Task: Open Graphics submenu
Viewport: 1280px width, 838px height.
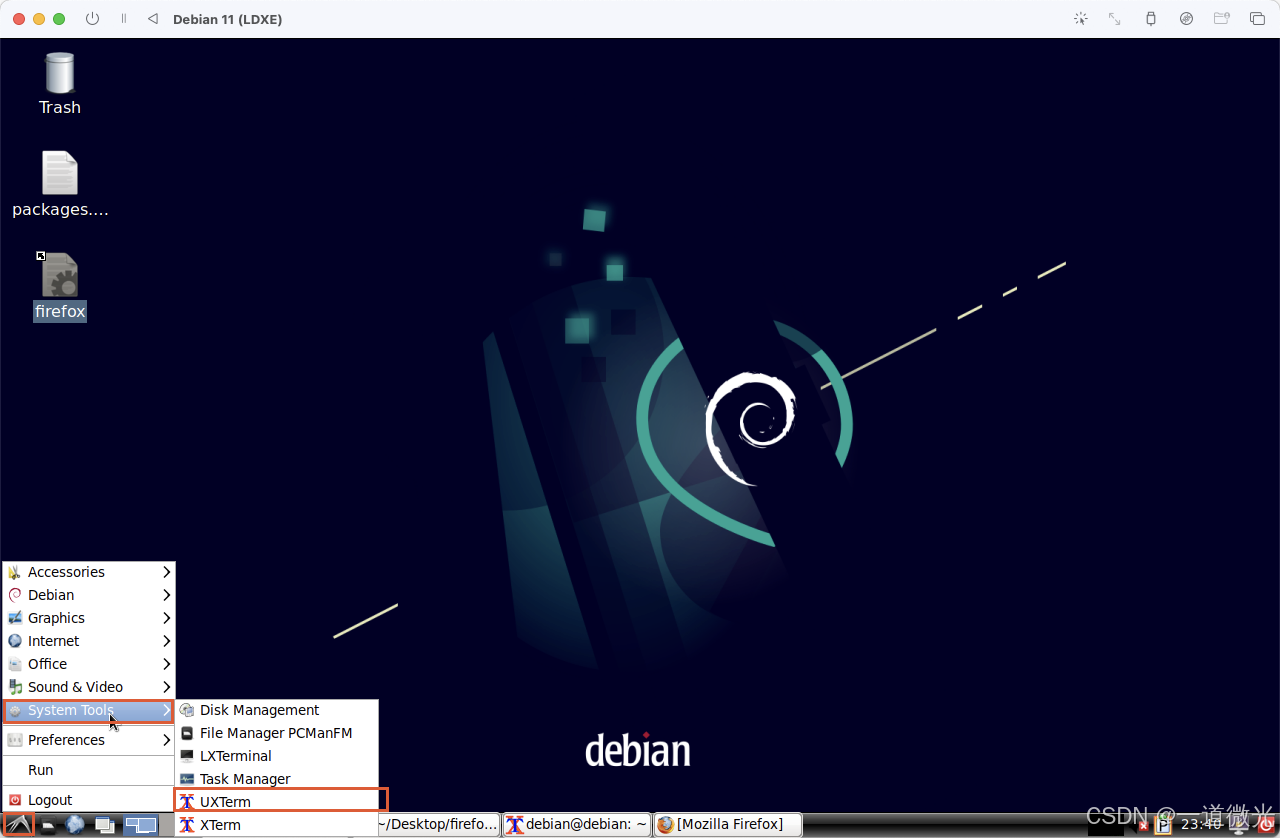Action: pyautogui.click(x=89, y=618)
